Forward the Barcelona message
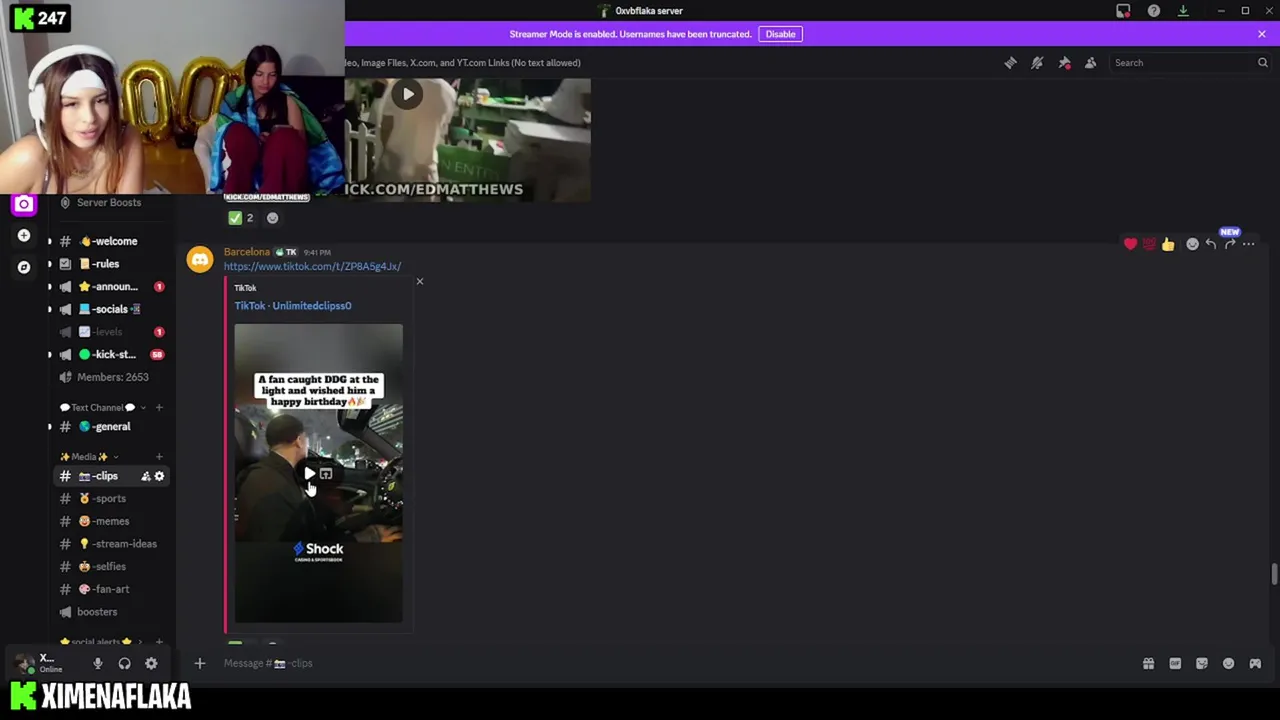1280x720 pixels. [1229, 244]
